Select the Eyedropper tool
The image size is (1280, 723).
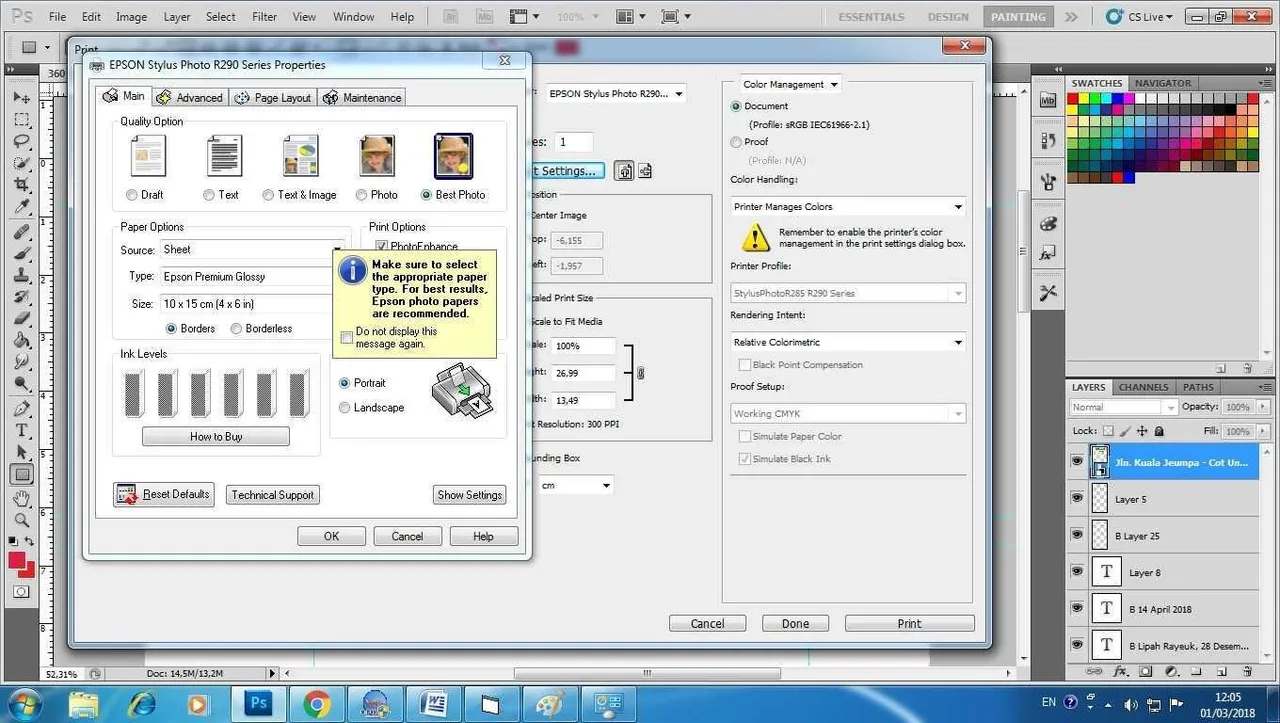(21, 206)
